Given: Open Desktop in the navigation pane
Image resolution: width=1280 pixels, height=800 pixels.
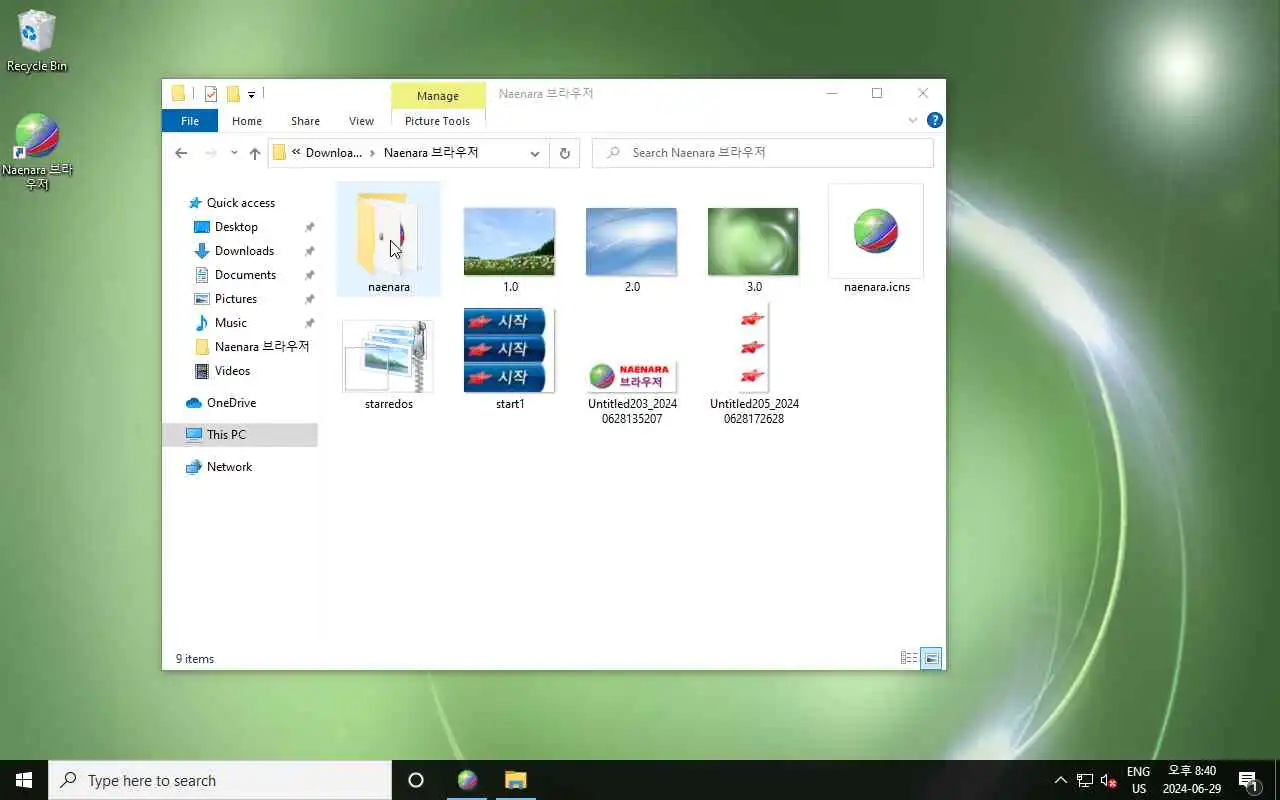Looking at the screenshot, I should pos(236,227).
